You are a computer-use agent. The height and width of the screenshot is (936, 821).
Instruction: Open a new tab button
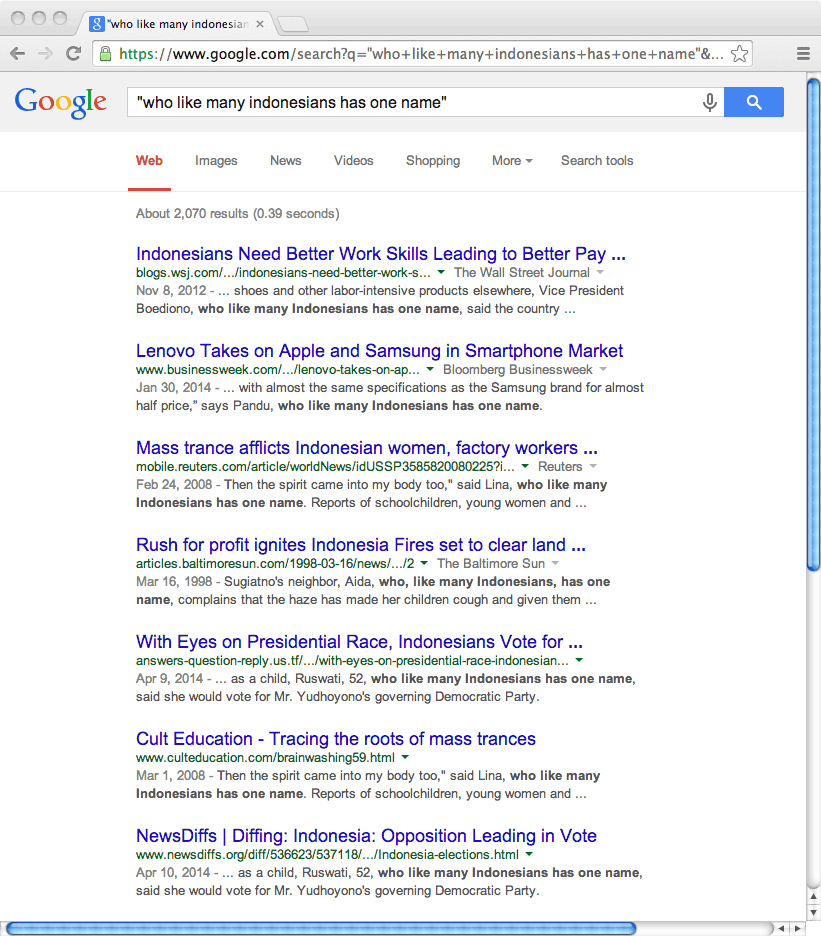(x=293, y=24)
